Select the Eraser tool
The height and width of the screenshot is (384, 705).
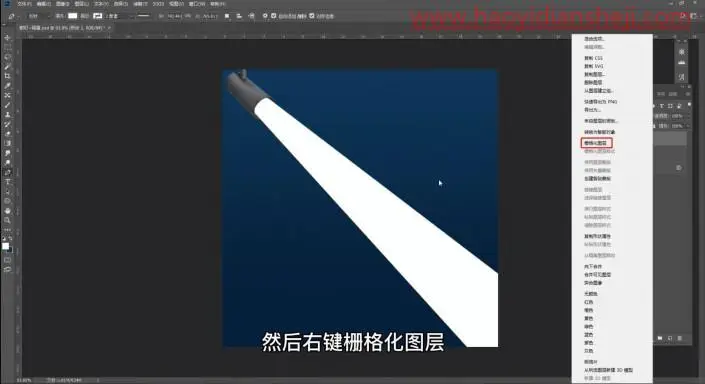point(7,134)
